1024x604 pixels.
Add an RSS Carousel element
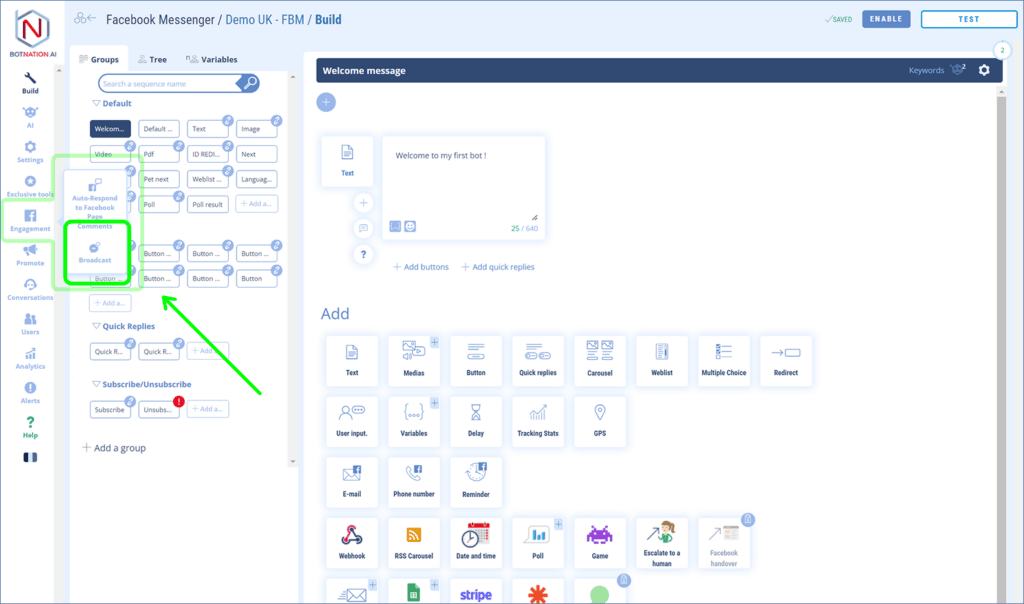414,542
